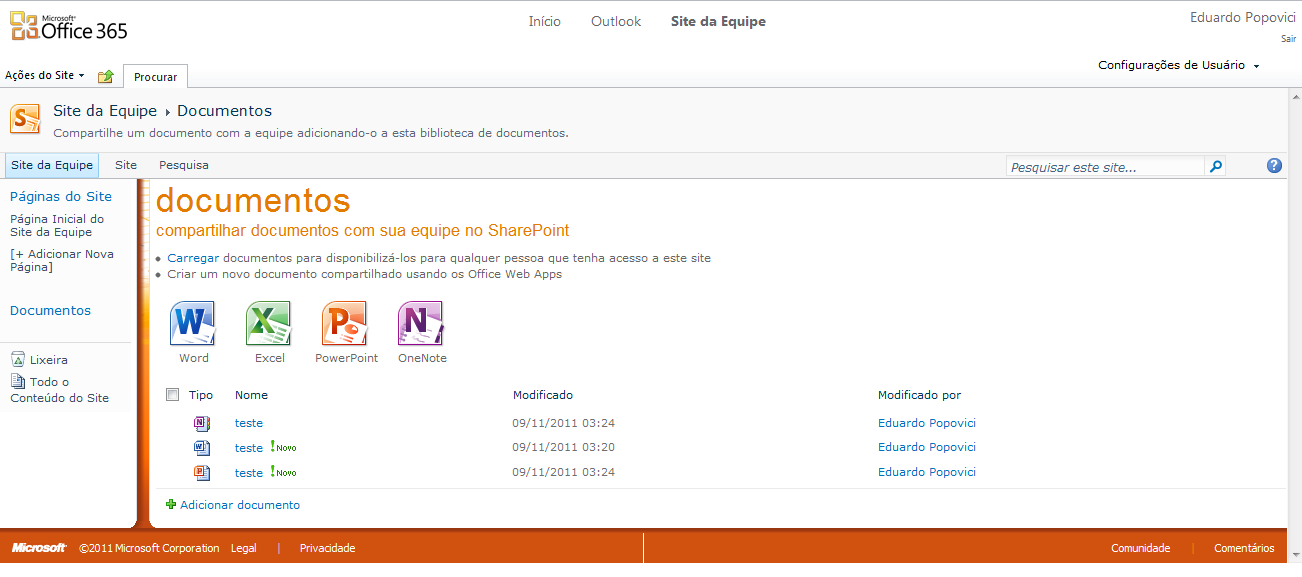Viewport: 1302px width, 577px height.
Task: Open teste document modified 03:20
Action: pos(249,448)
